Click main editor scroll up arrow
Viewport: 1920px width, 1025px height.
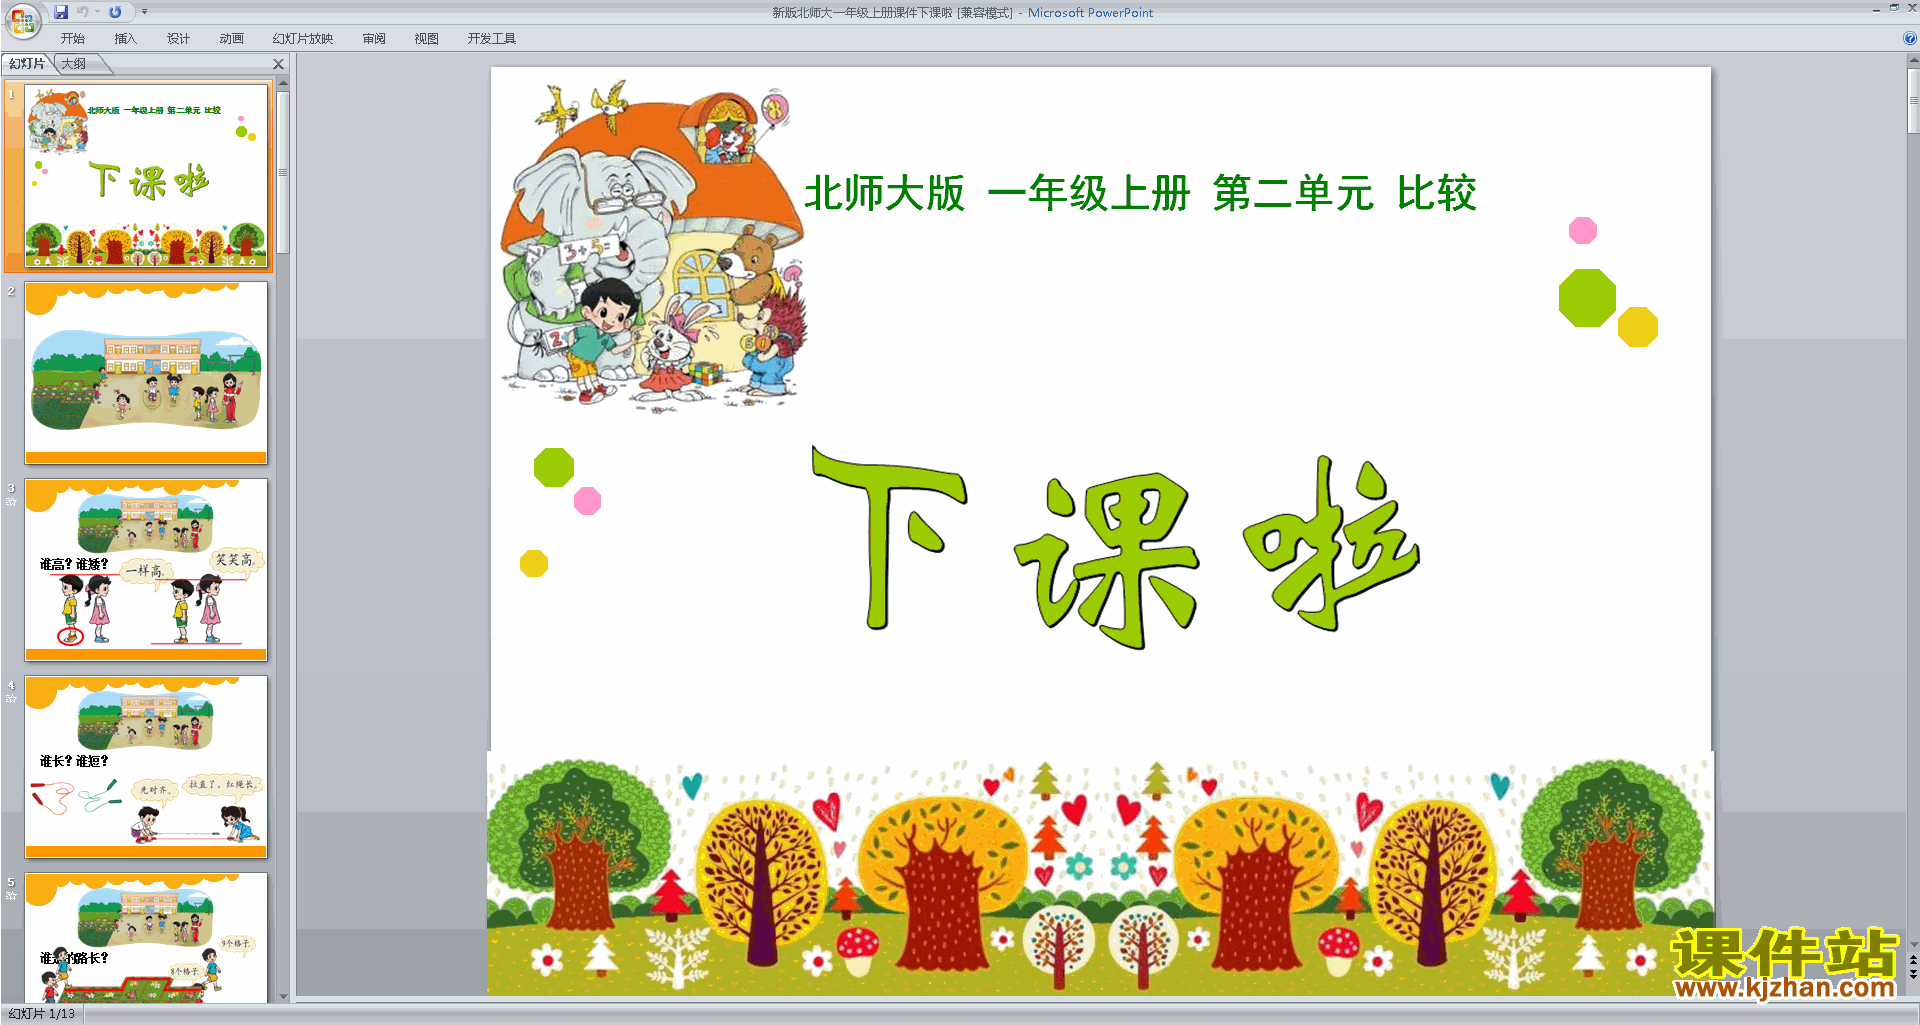click(1913, 61)
